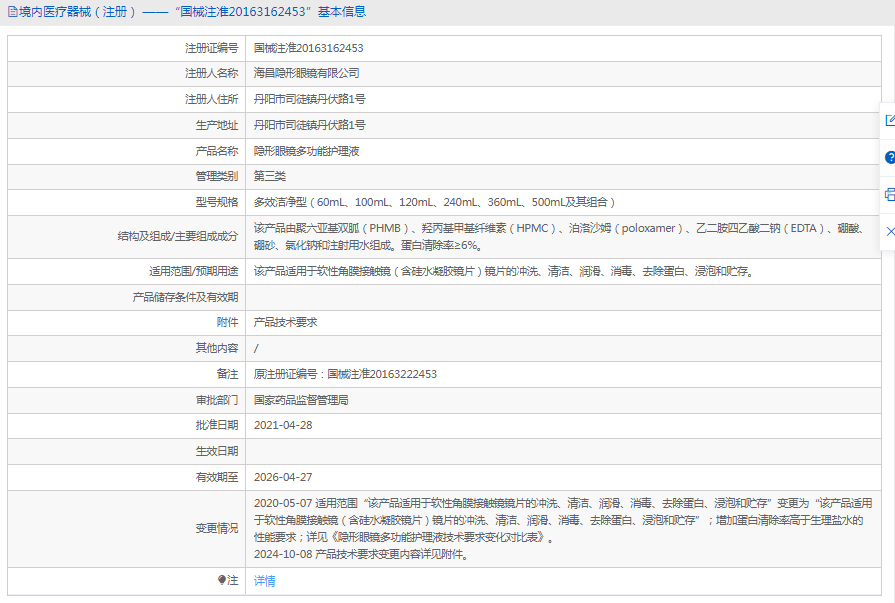
Task: Select registration number 国械注准20163162453 cell
Action: (308, 48)
